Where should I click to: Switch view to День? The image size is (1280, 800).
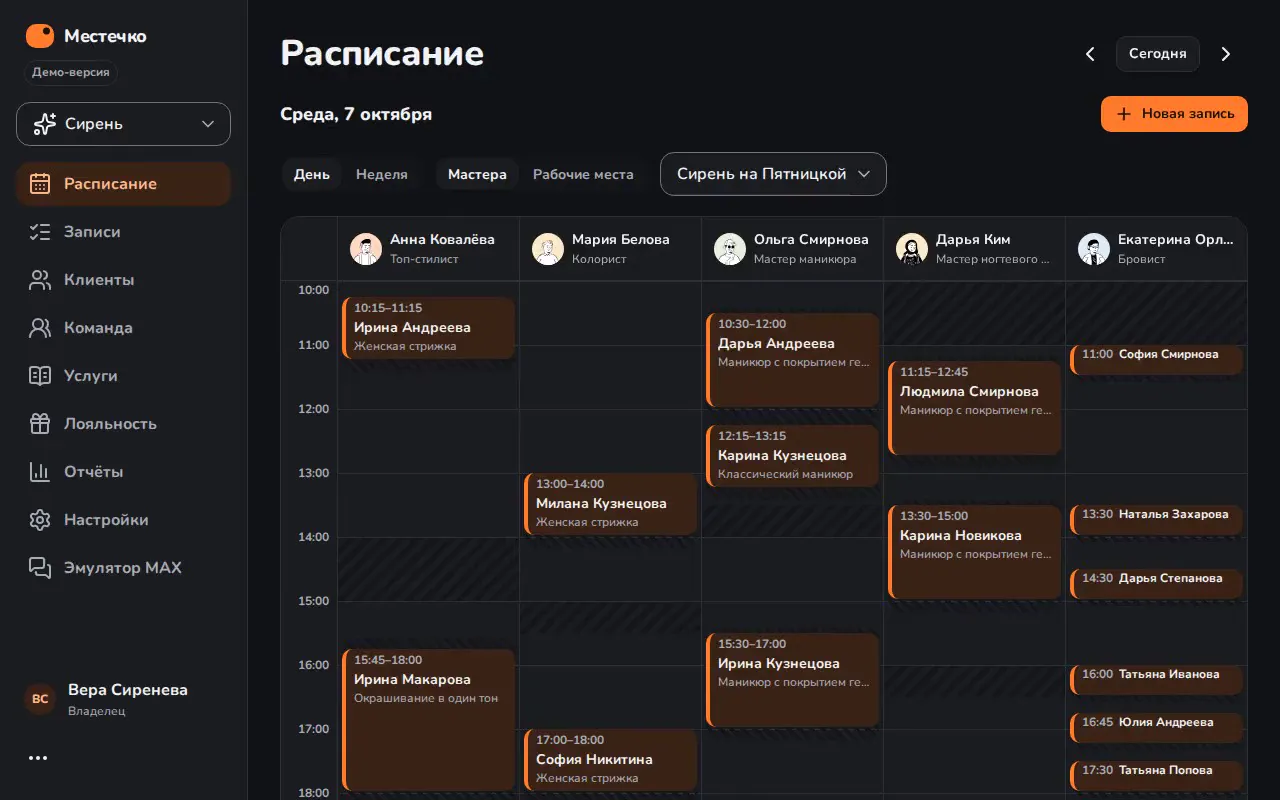pos(312,174)
